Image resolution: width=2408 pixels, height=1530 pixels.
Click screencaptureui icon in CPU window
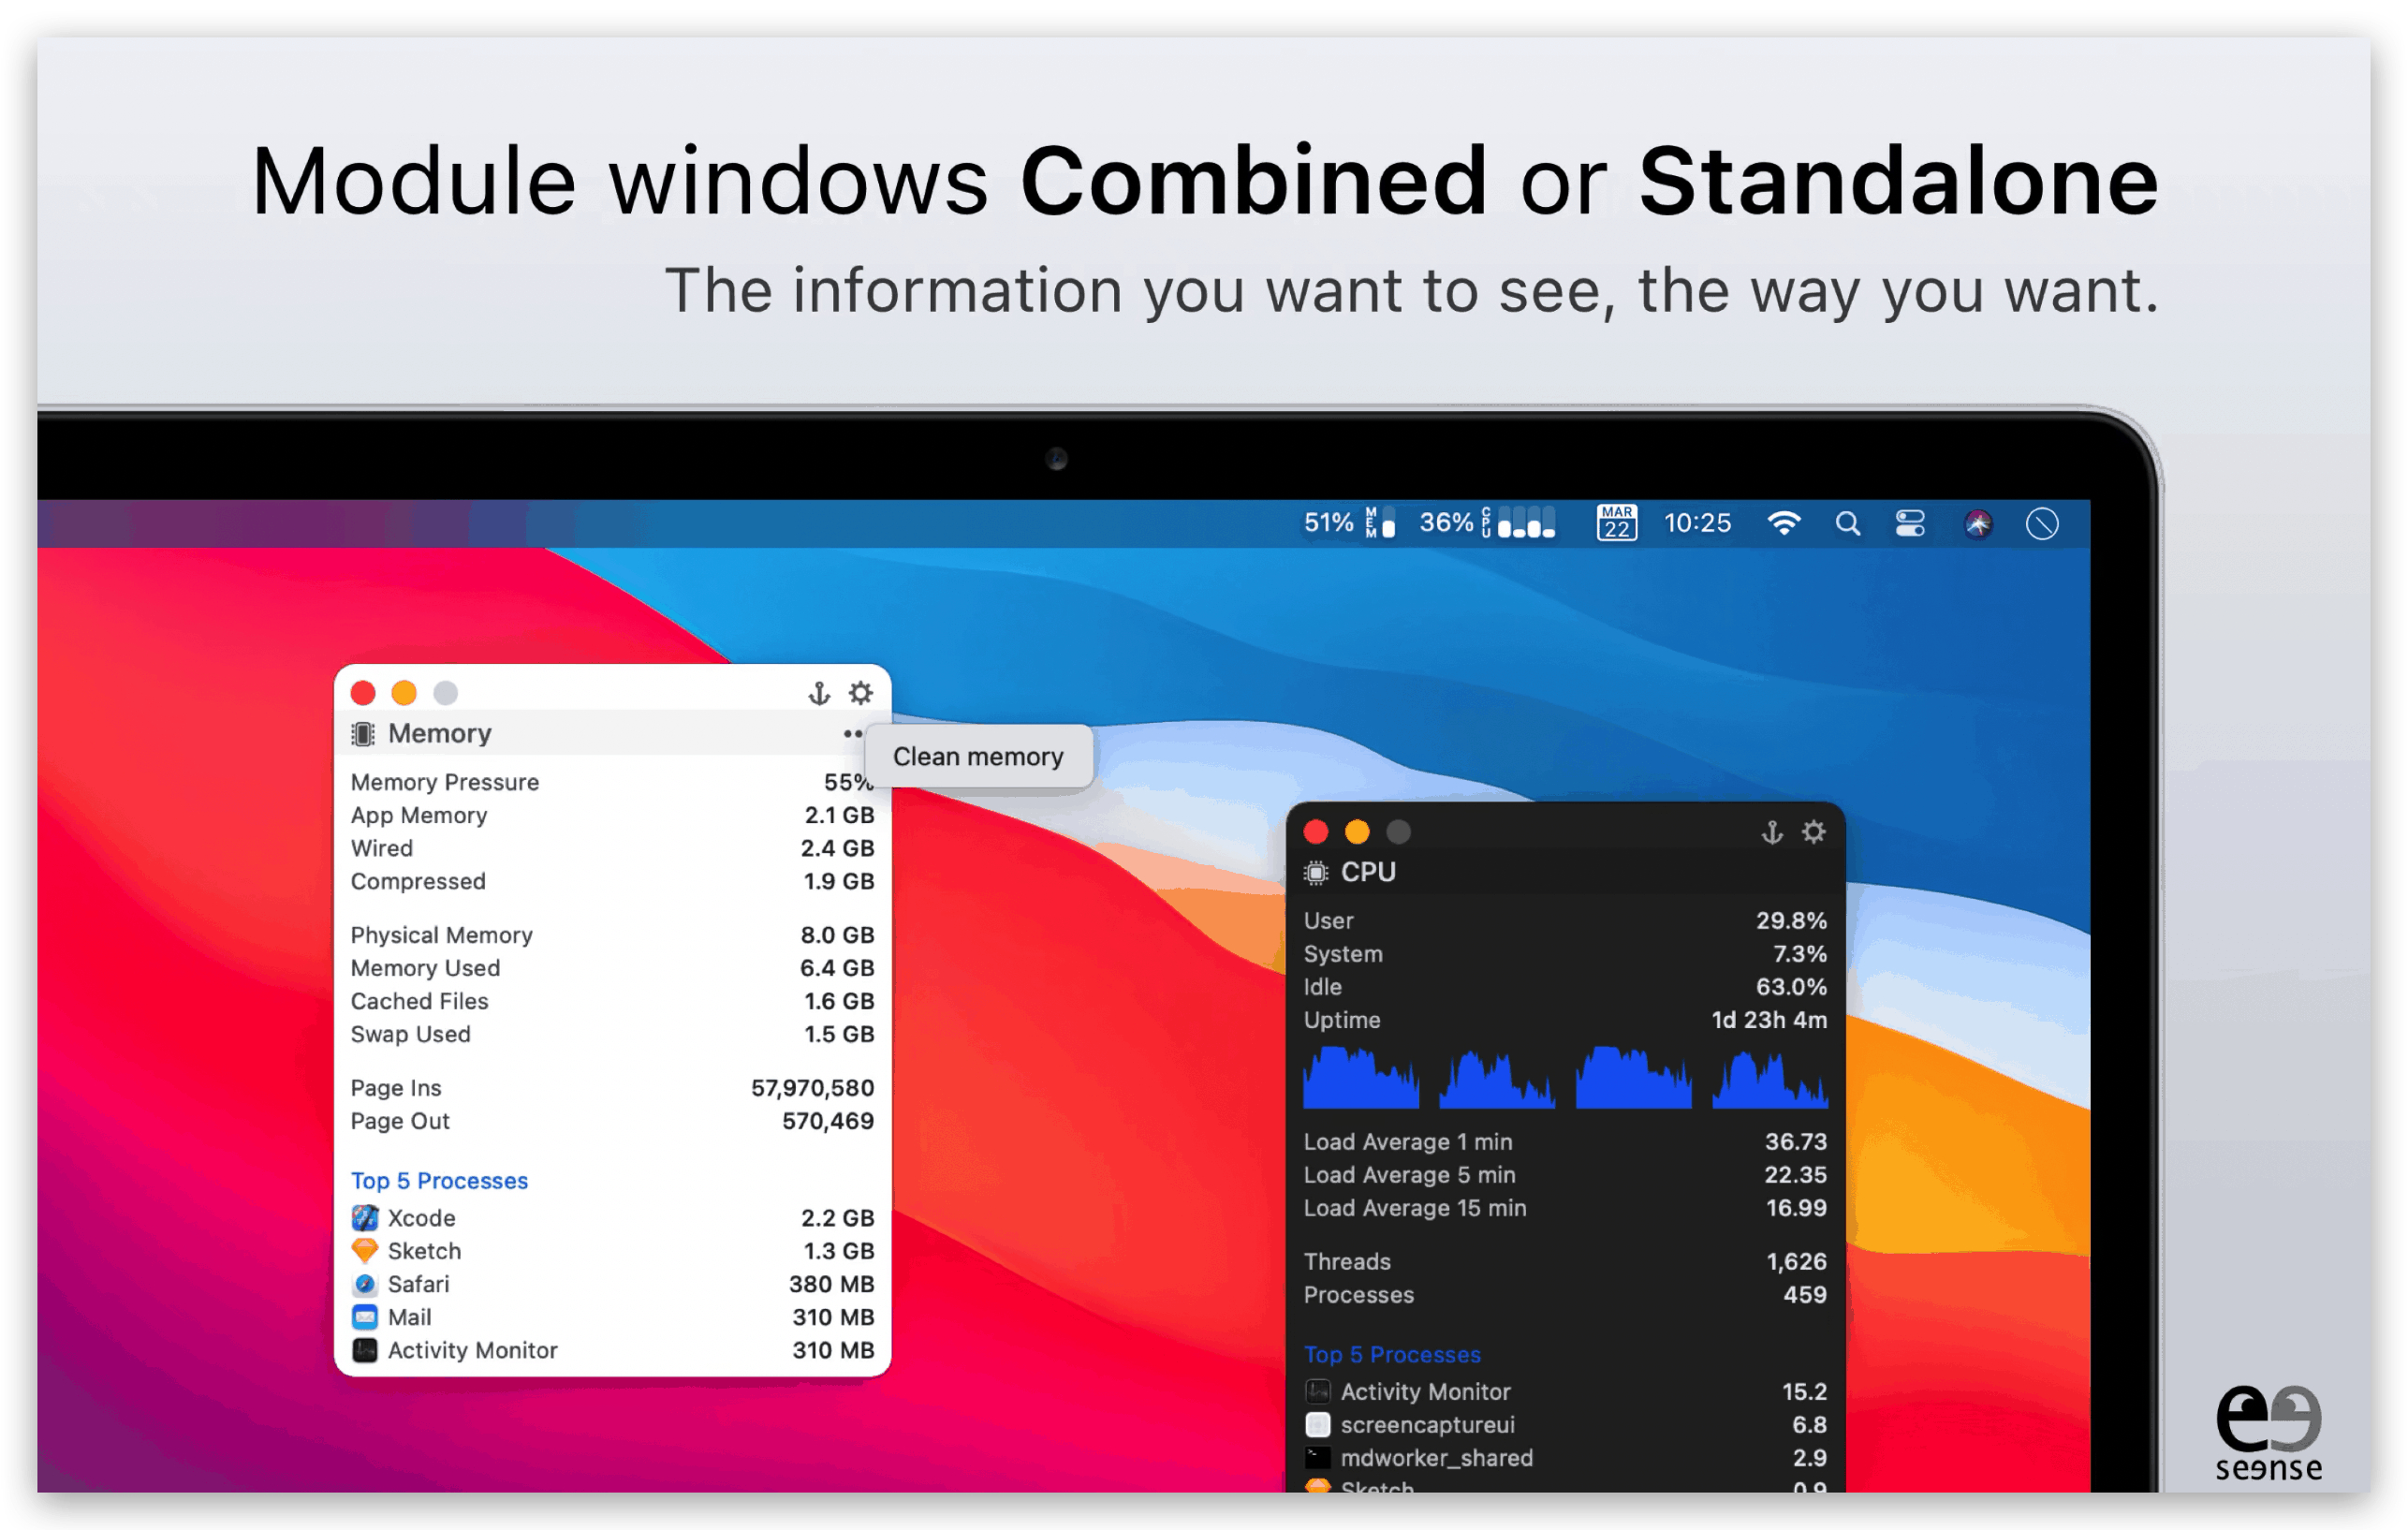pyautogui.click(x=1318, y=1425)
